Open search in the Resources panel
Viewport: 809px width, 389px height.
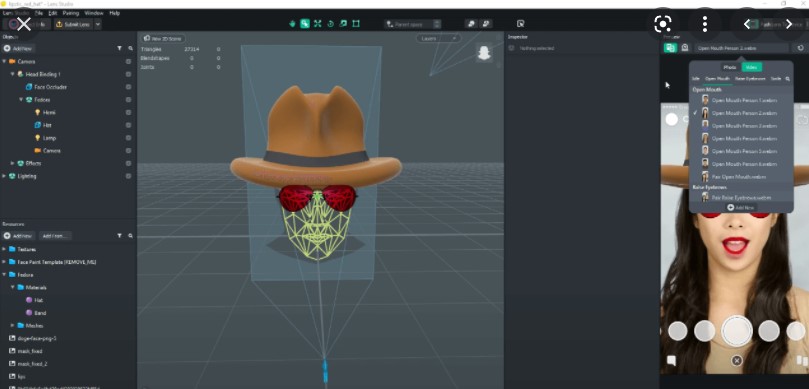(131, 235)
